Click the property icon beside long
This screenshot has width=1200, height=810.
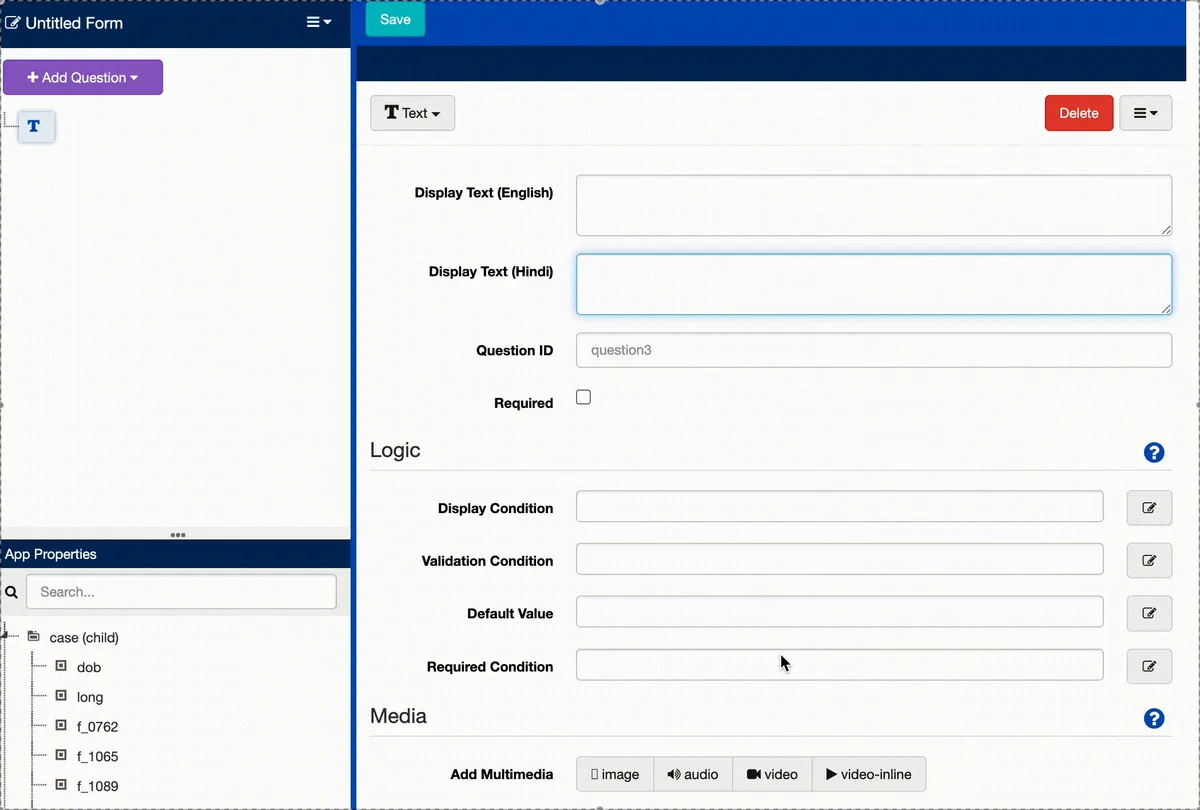coord(61,696)
